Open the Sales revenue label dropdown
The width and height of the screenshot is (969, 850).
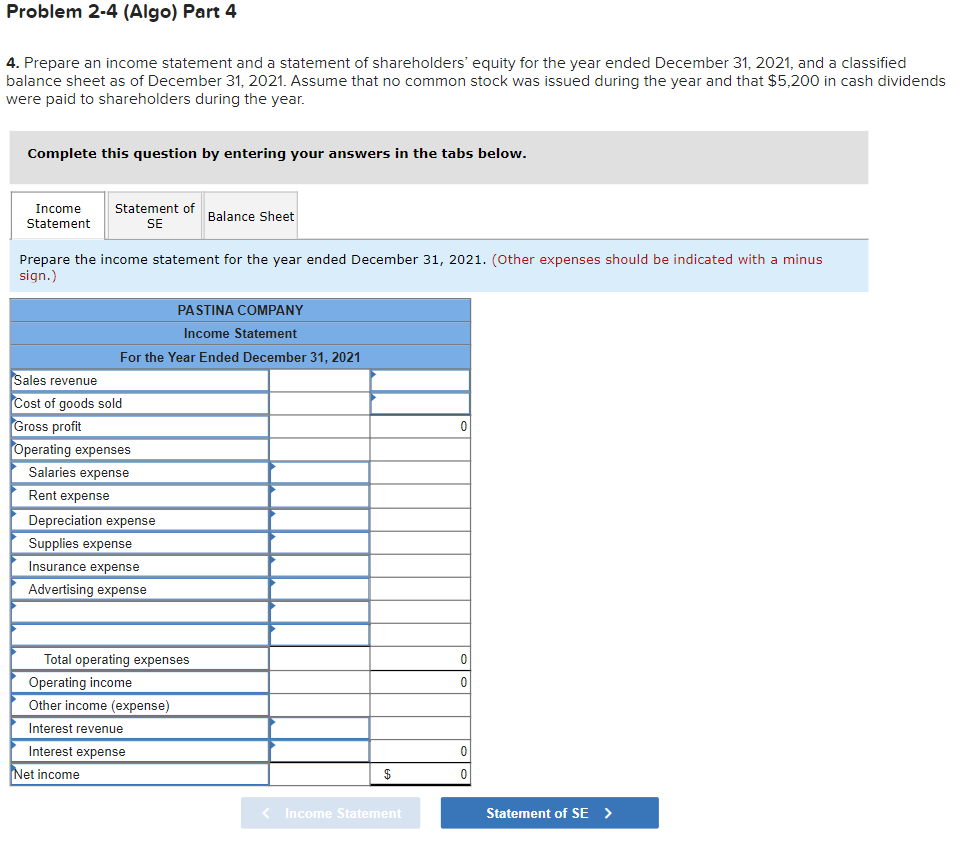pos(139,380)
